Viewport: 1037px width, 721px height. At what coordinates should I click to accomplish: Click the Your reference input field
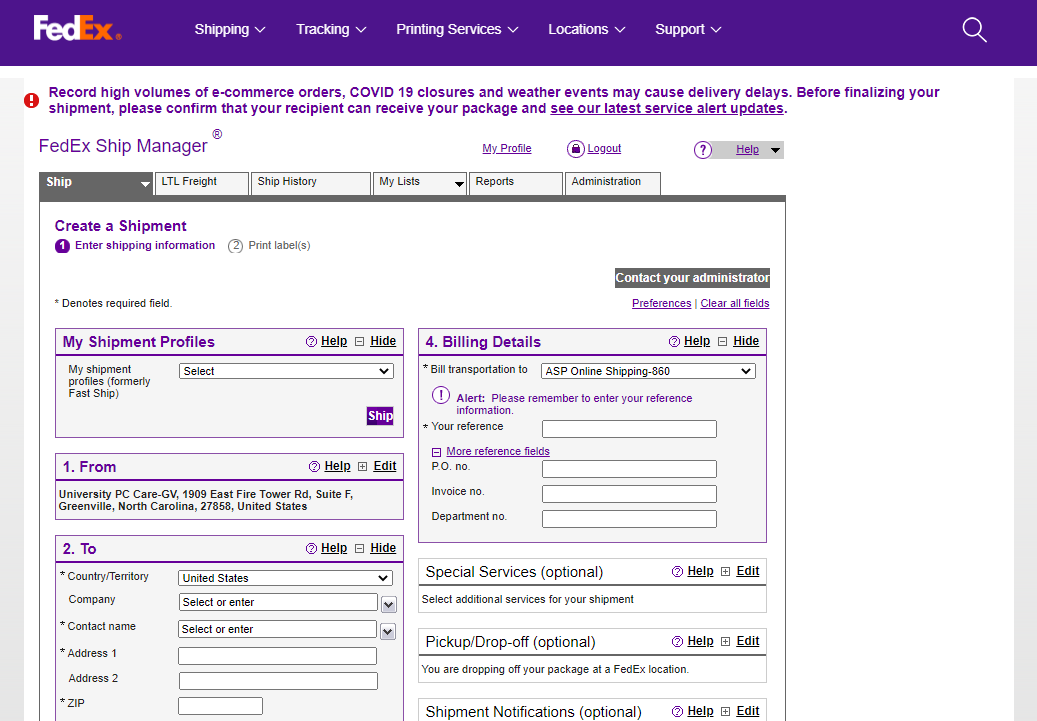point(629,429)
